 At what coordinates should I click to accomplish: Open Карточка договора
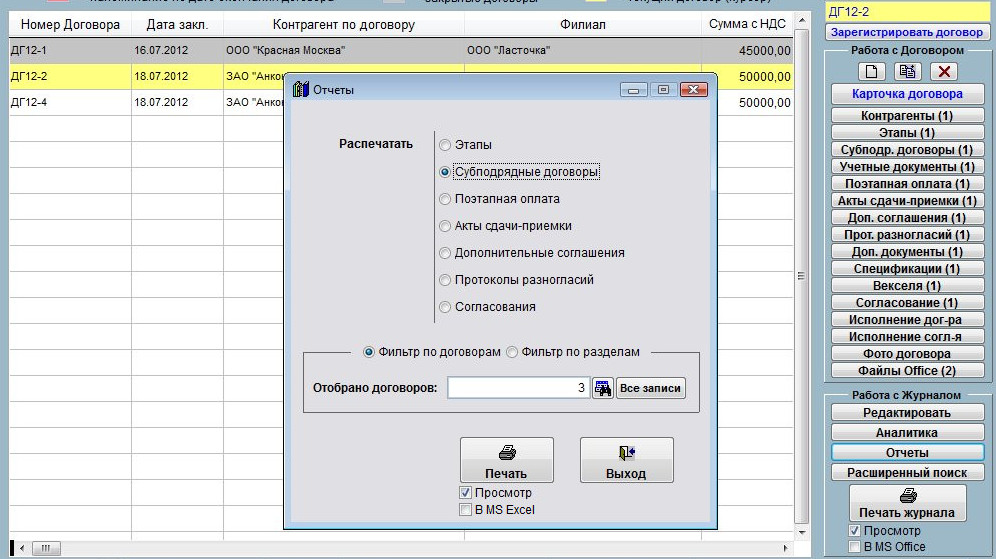pyautogui.click(x=907, y=94)
